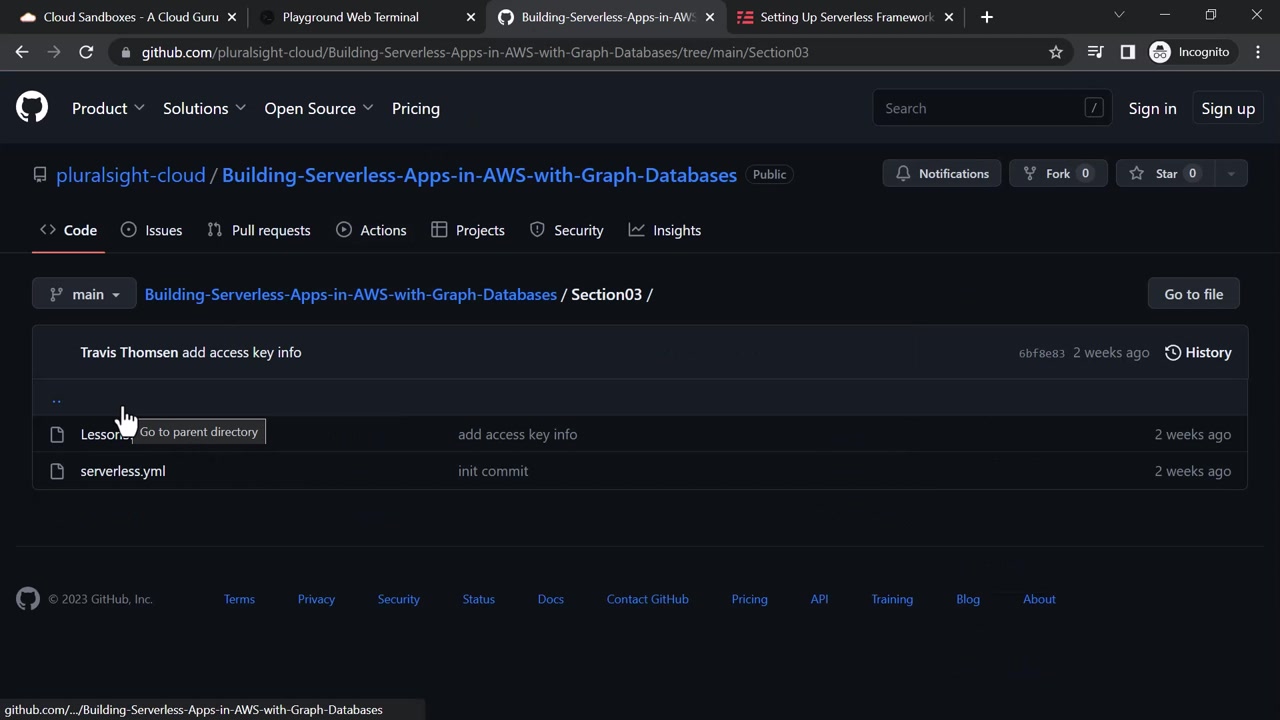Click the Go to file button
Screen dimensions: 1280x720
[1193, 294]
